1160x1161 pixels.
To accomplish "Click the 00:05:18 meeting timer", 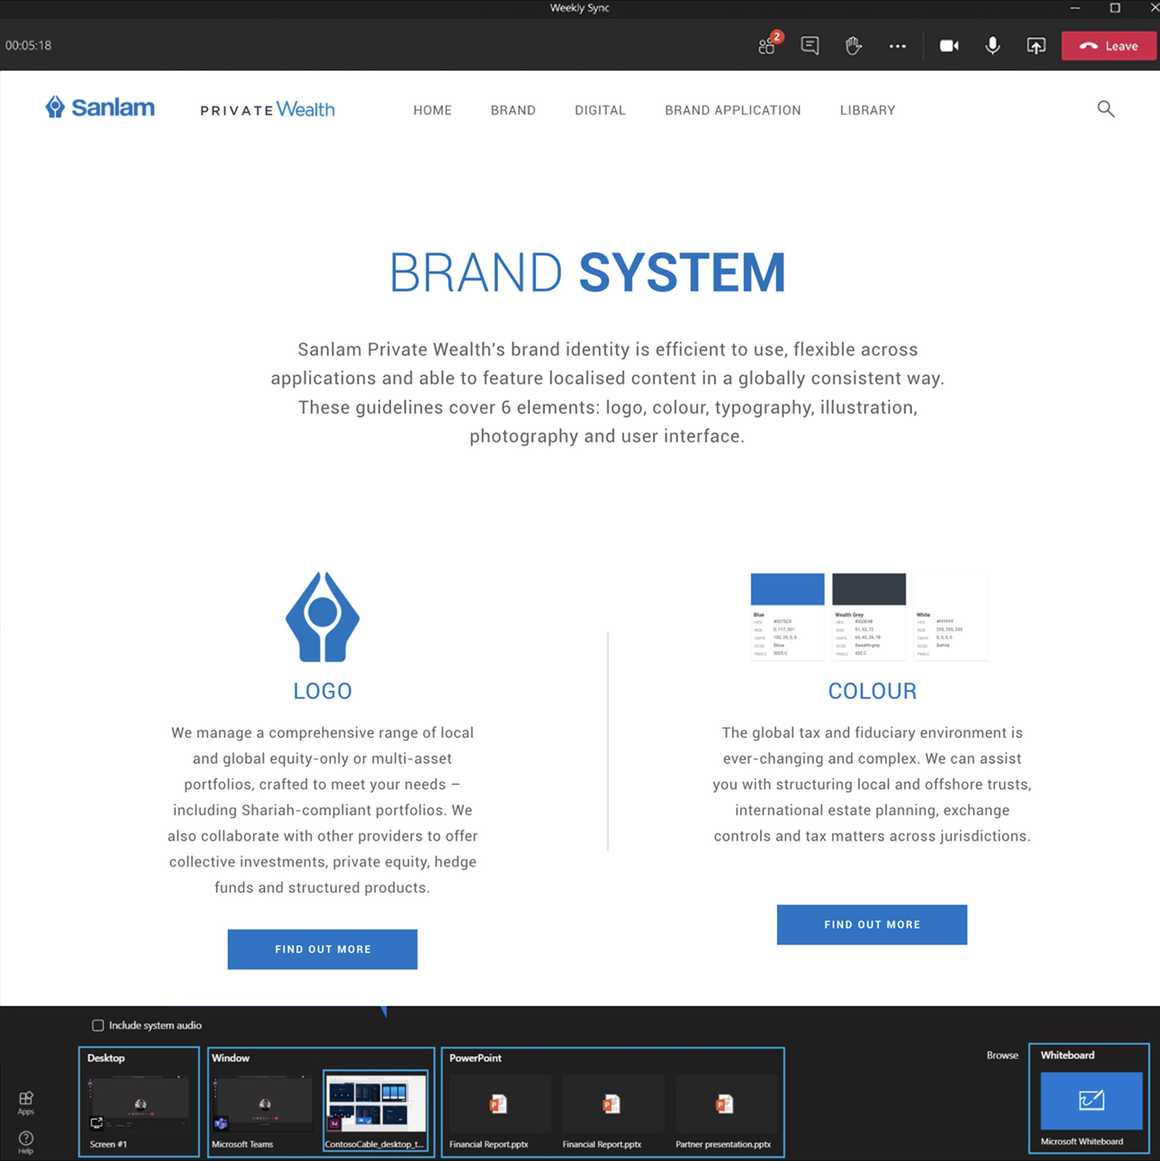I will click(28, 45).
